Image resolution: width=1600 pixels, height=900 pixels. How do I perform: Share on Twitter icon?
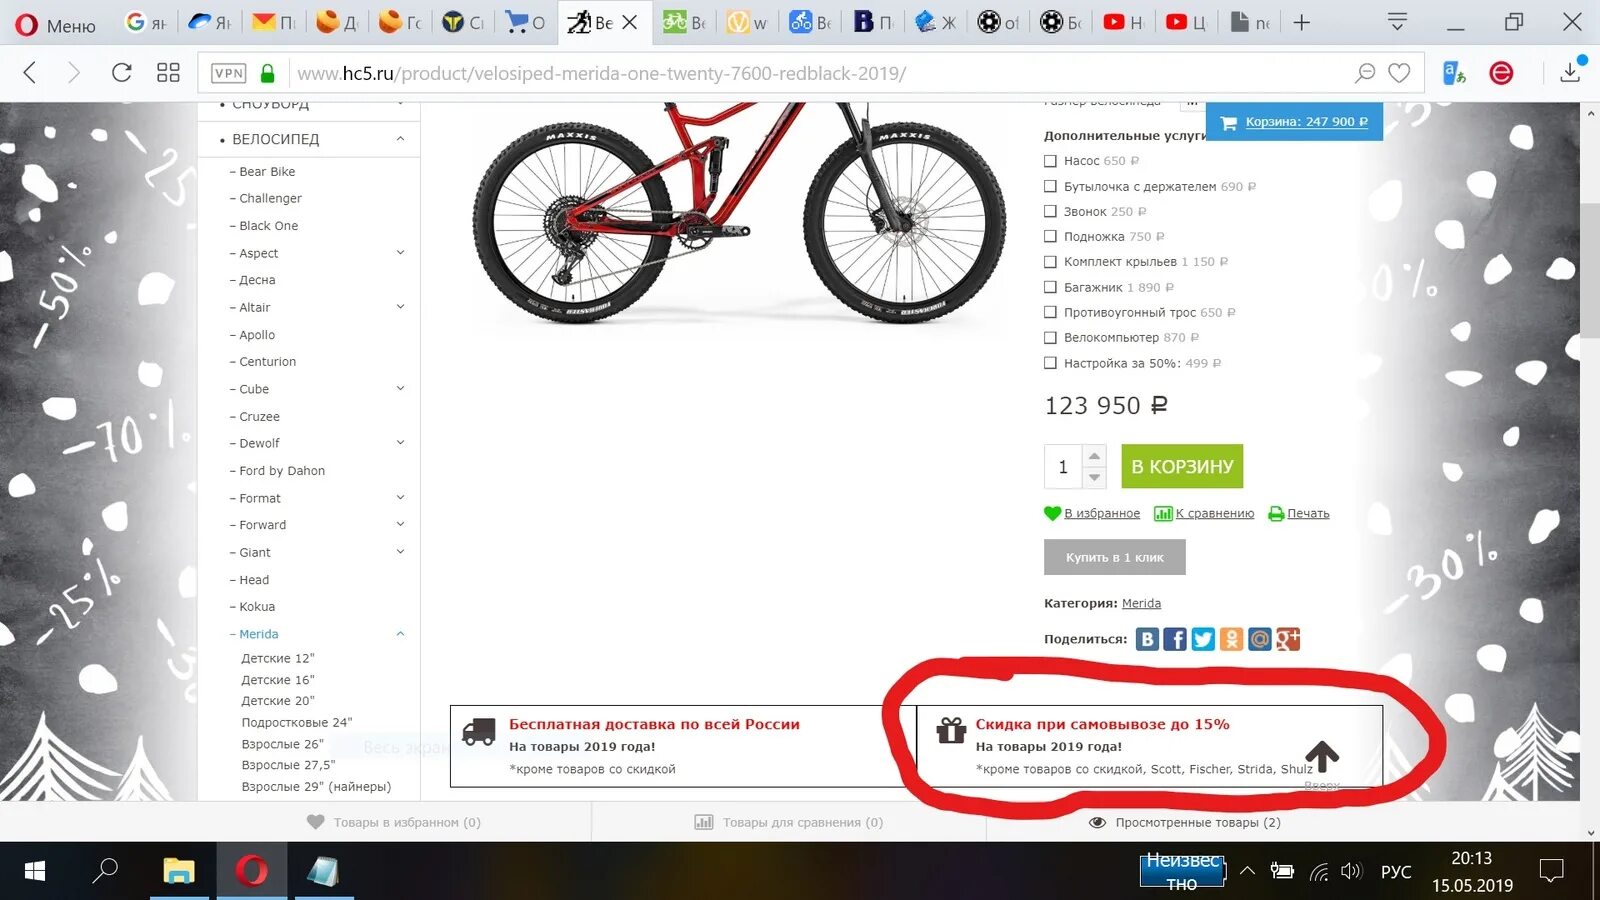point(1203,639)
